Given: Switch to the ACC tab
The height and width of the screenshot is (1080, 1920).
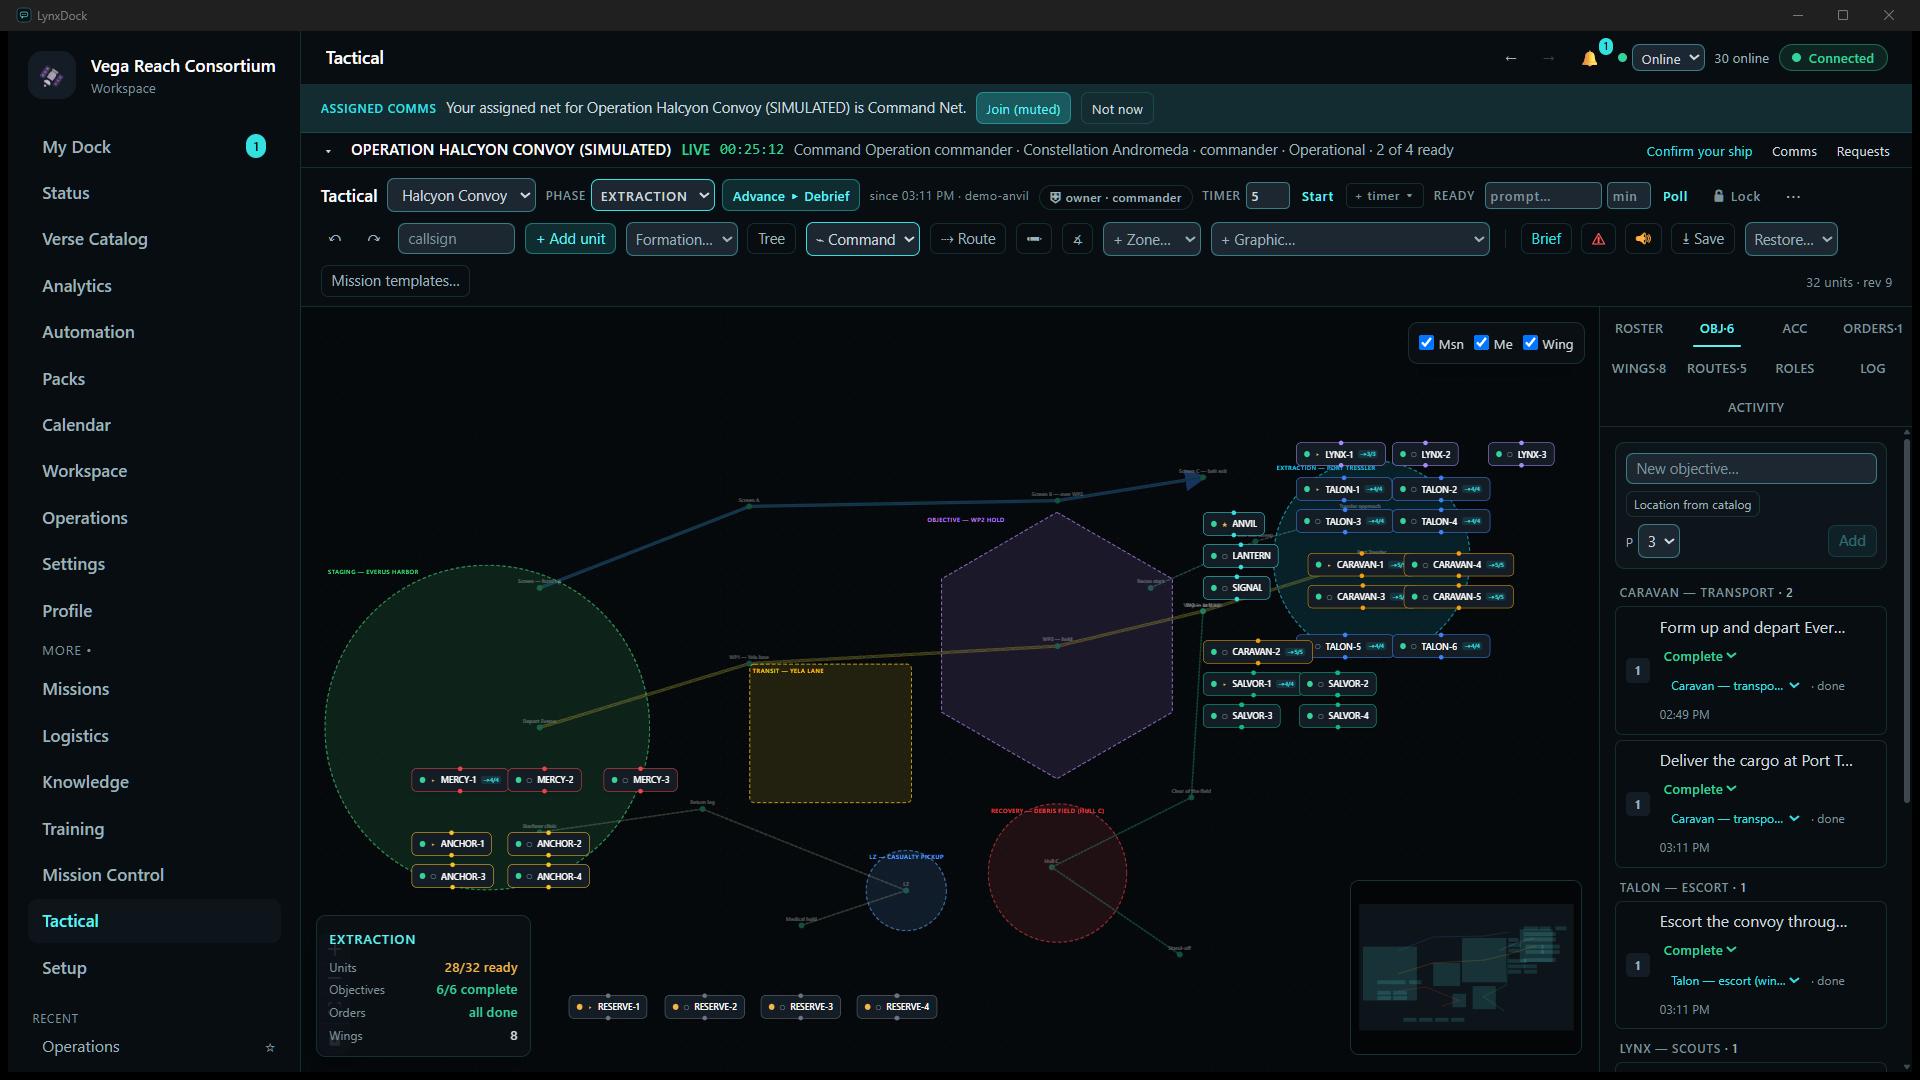Looking at the screenshot, I should pyautogui.click(x=1794, y=328).
